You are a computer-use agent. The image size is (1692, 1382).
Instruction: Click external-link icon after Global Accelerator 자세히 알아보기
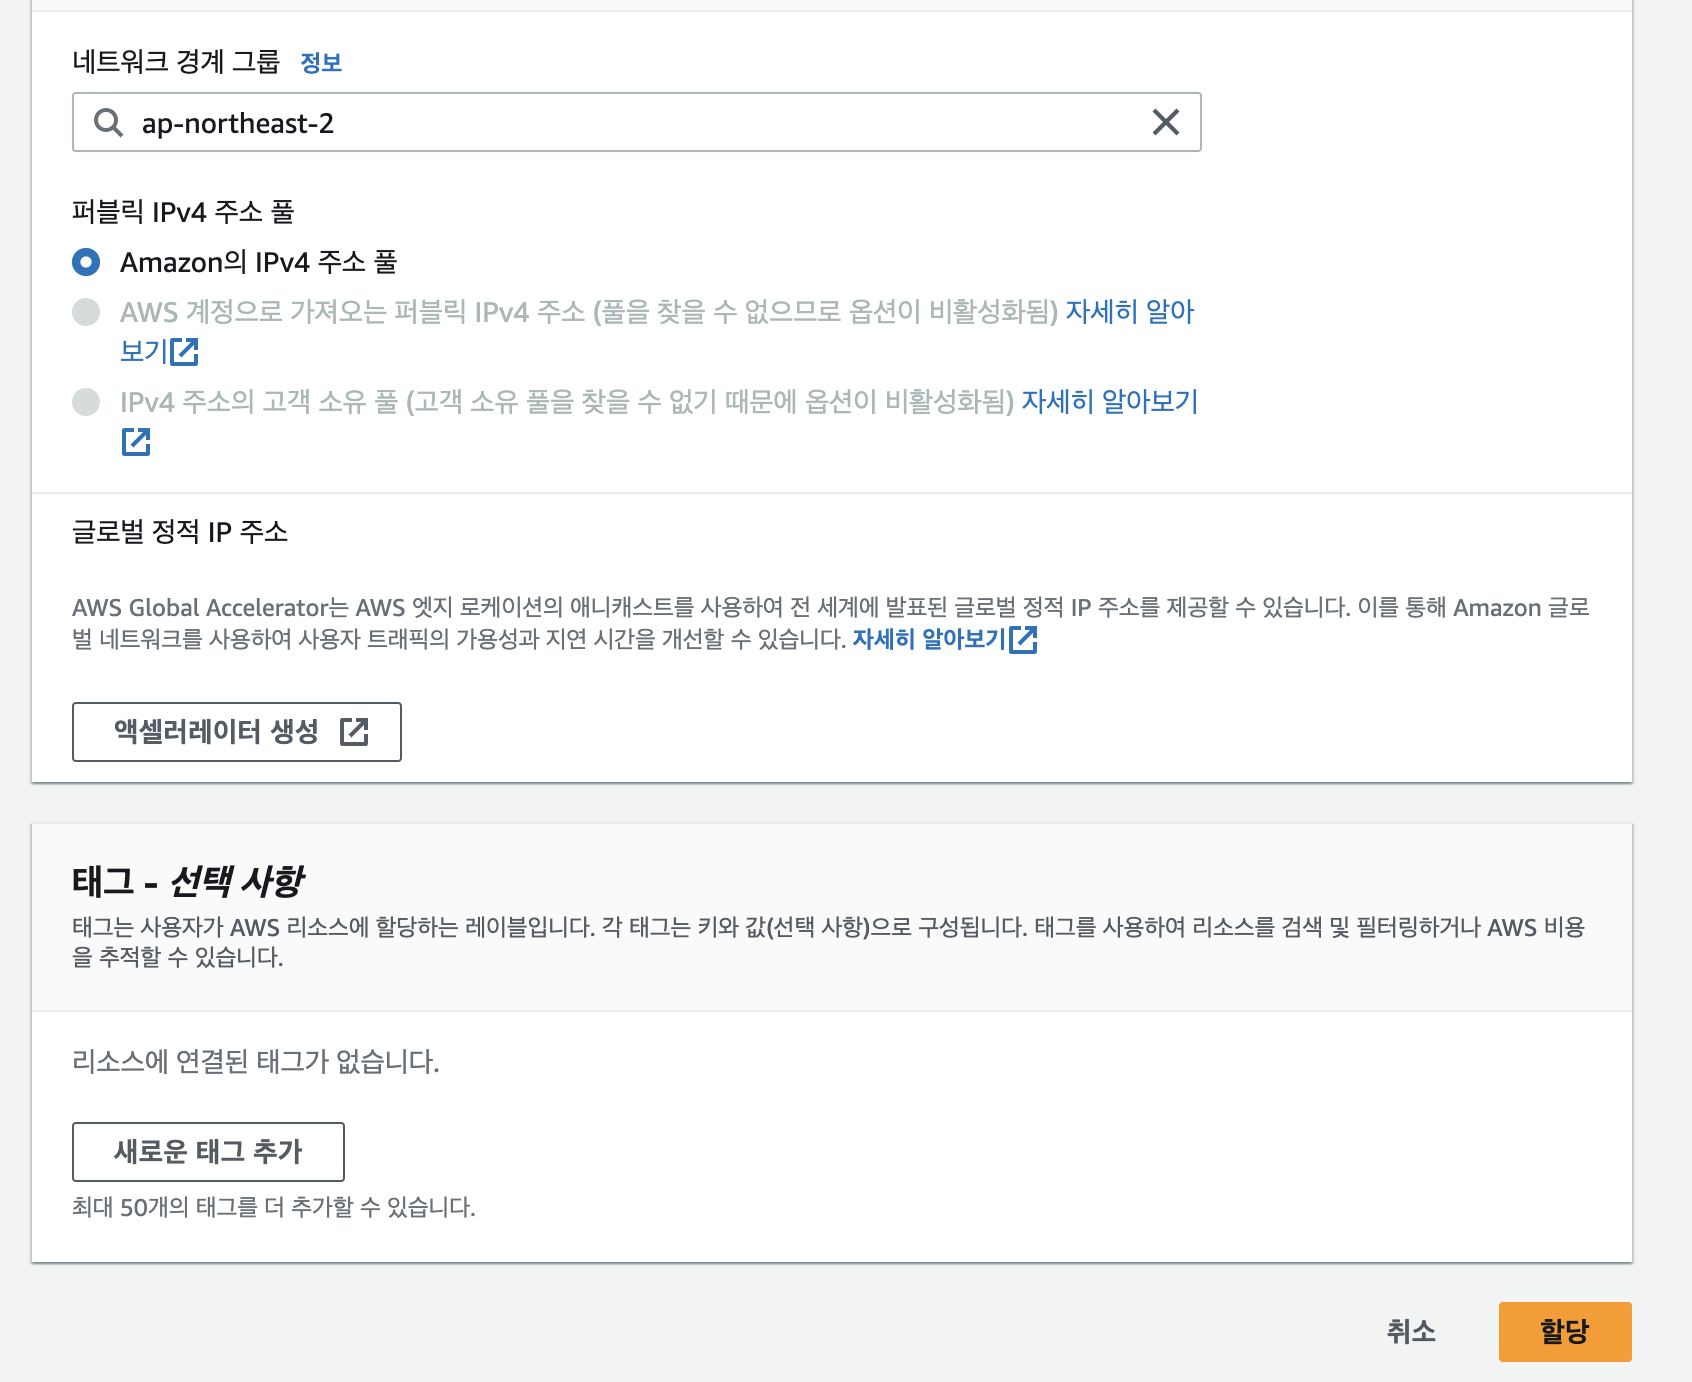pos(1024,639)
